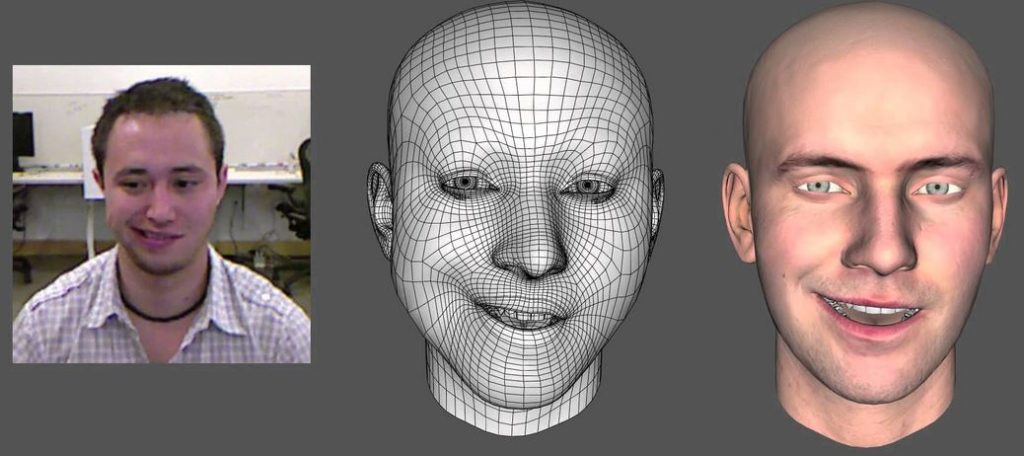Click the computer monitor in the webcam background

coord(22,135)
